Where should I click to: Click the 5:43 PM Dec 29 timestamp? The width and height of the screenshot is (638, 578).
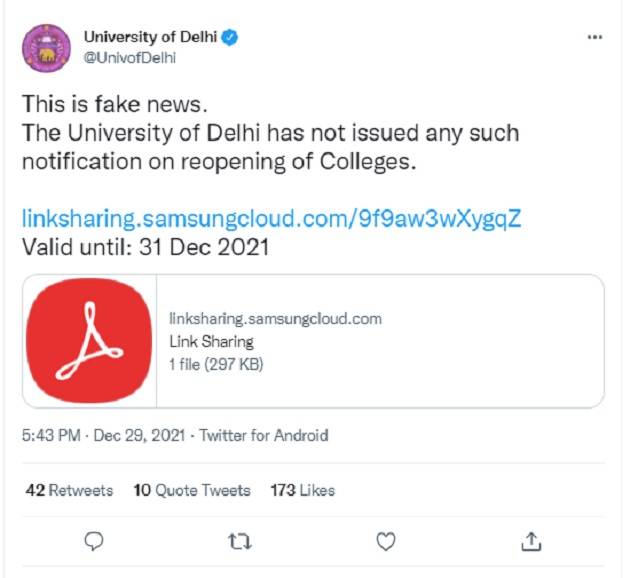tap(104, 436)
